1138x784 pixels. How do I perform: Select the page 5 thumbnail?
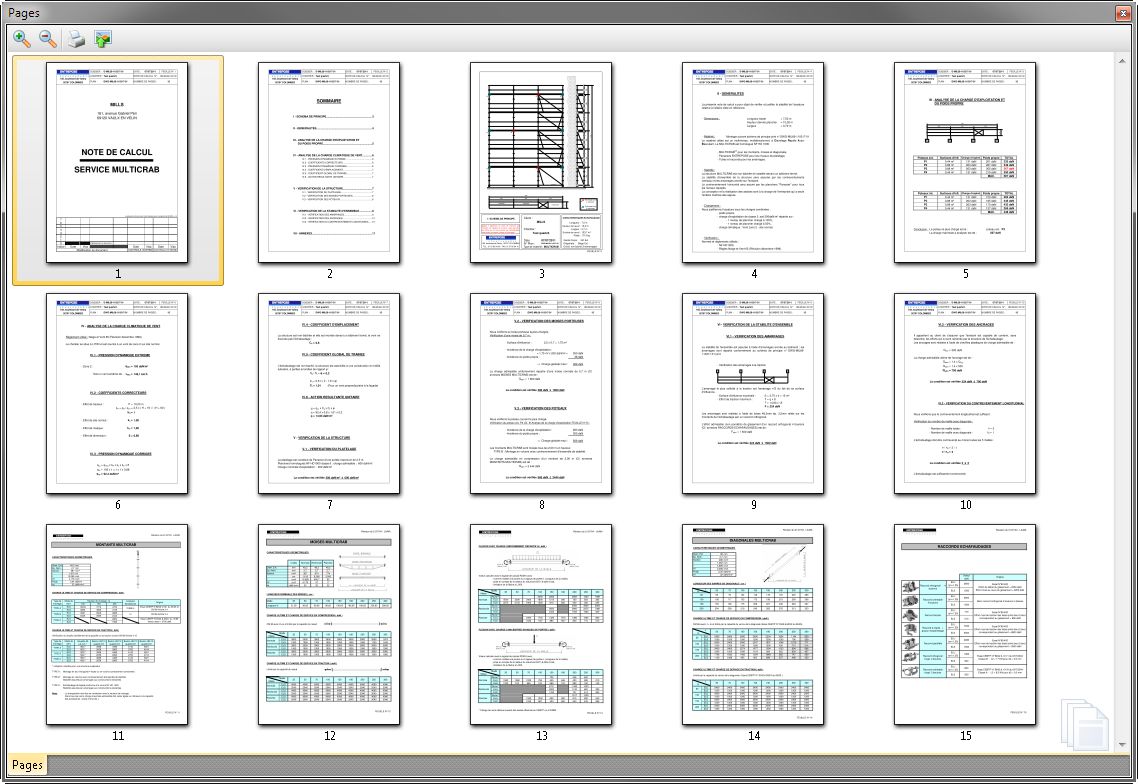click(x=965, y=162)
